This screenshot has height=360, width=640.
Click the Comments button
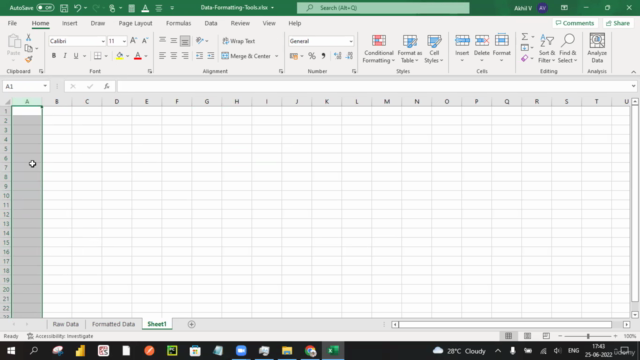click(575, 23)
